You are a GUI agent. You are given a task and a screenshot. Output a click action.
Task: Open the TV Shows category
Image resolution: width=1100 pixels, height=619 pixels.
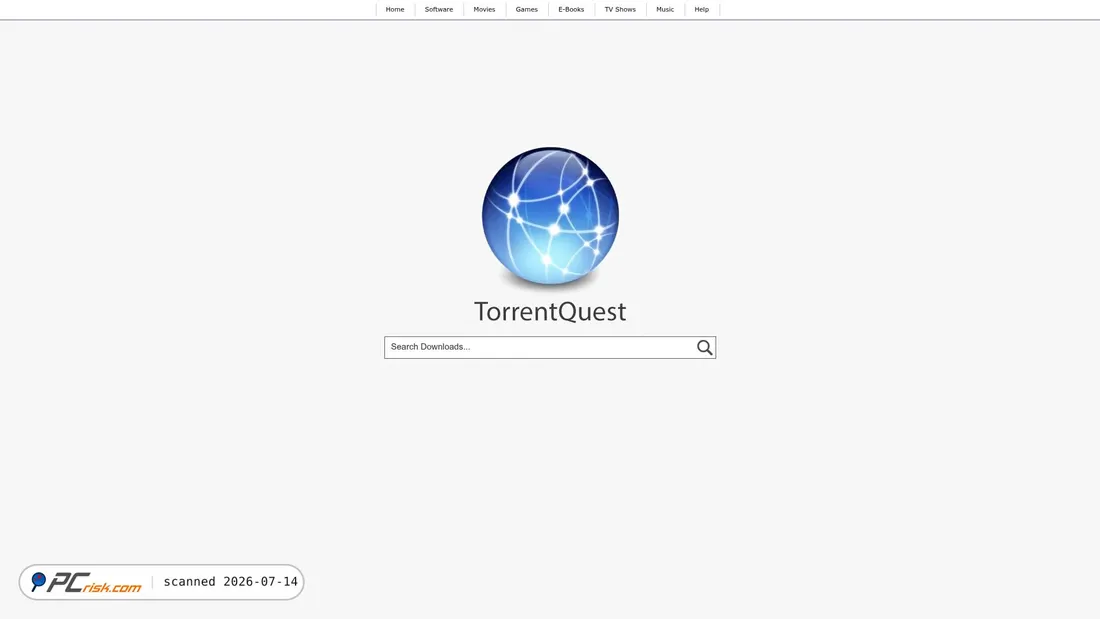(620, 10)
